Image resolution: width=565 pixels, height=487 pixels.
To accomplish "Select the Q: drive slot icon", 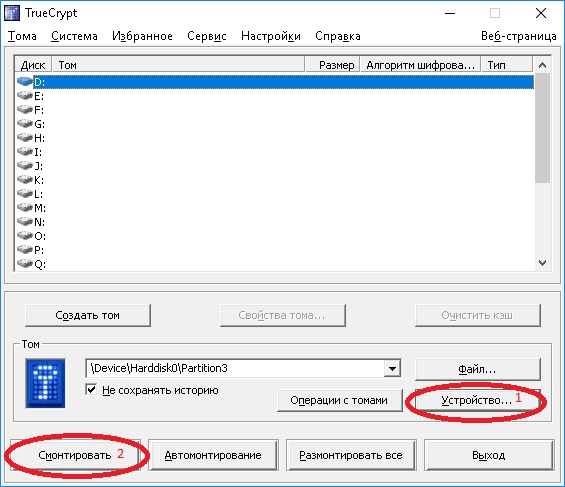I will pyautogui.click(x=25, y=264).
